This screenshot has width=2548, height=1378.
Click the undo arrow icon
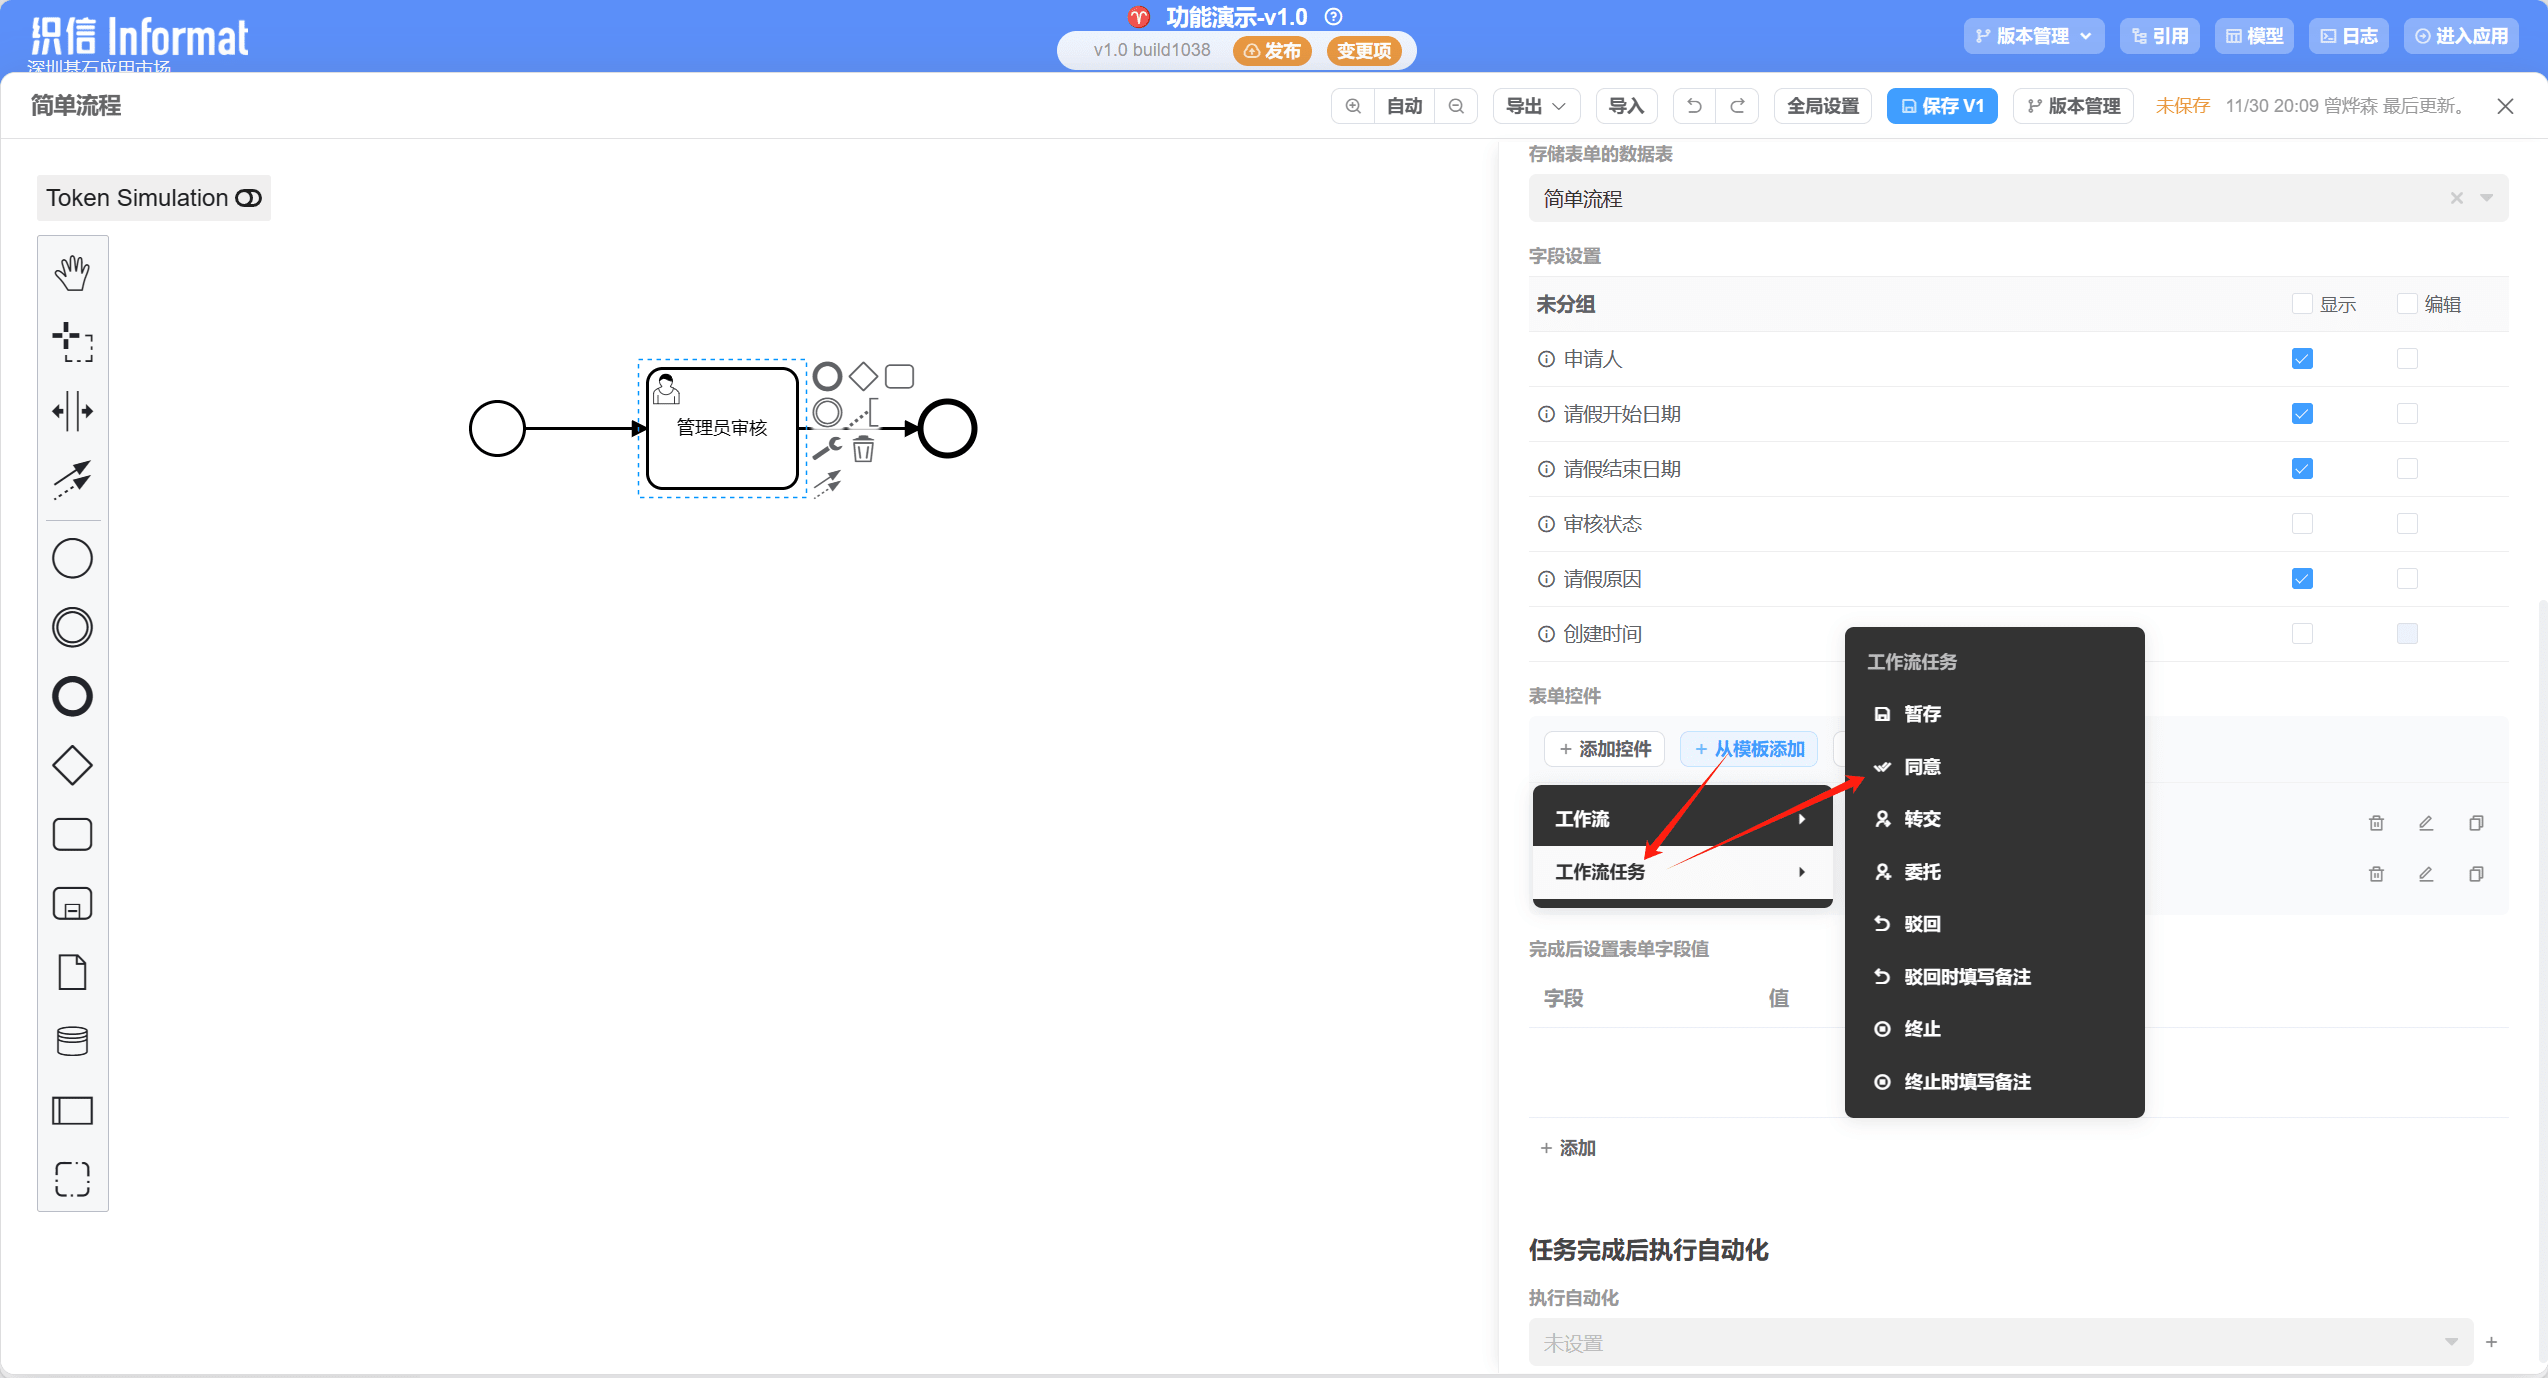pyautogui.click(x=1694, y=106)
